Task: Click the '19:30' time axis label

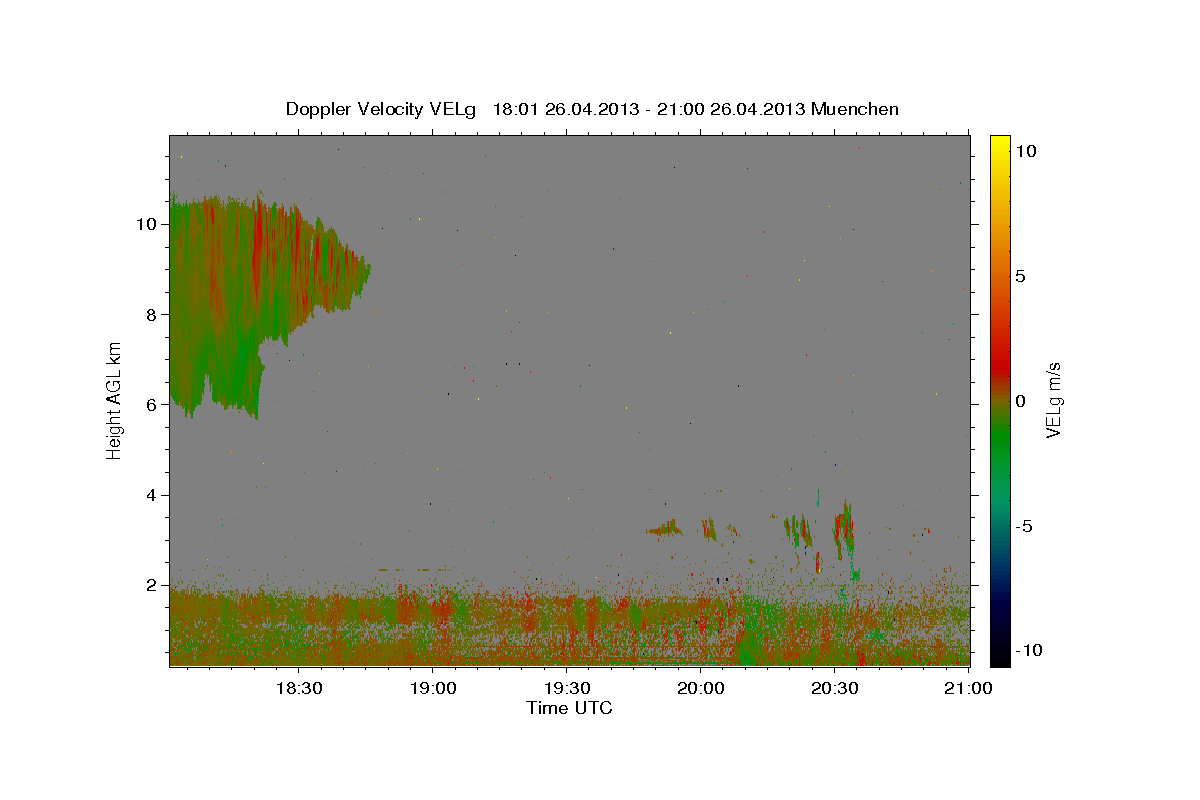Action: click(x=567, y=688)
